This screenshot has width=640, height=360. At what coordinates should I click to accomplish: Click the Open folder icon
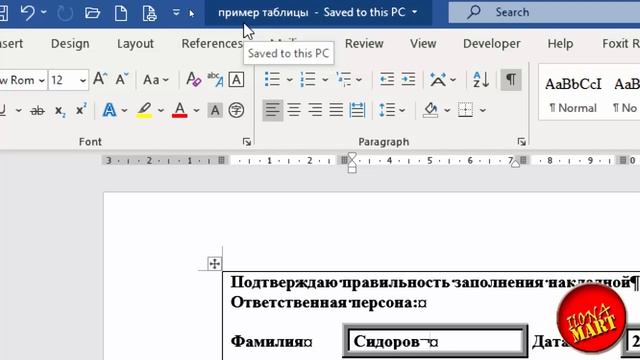click(x=92, y=13)
